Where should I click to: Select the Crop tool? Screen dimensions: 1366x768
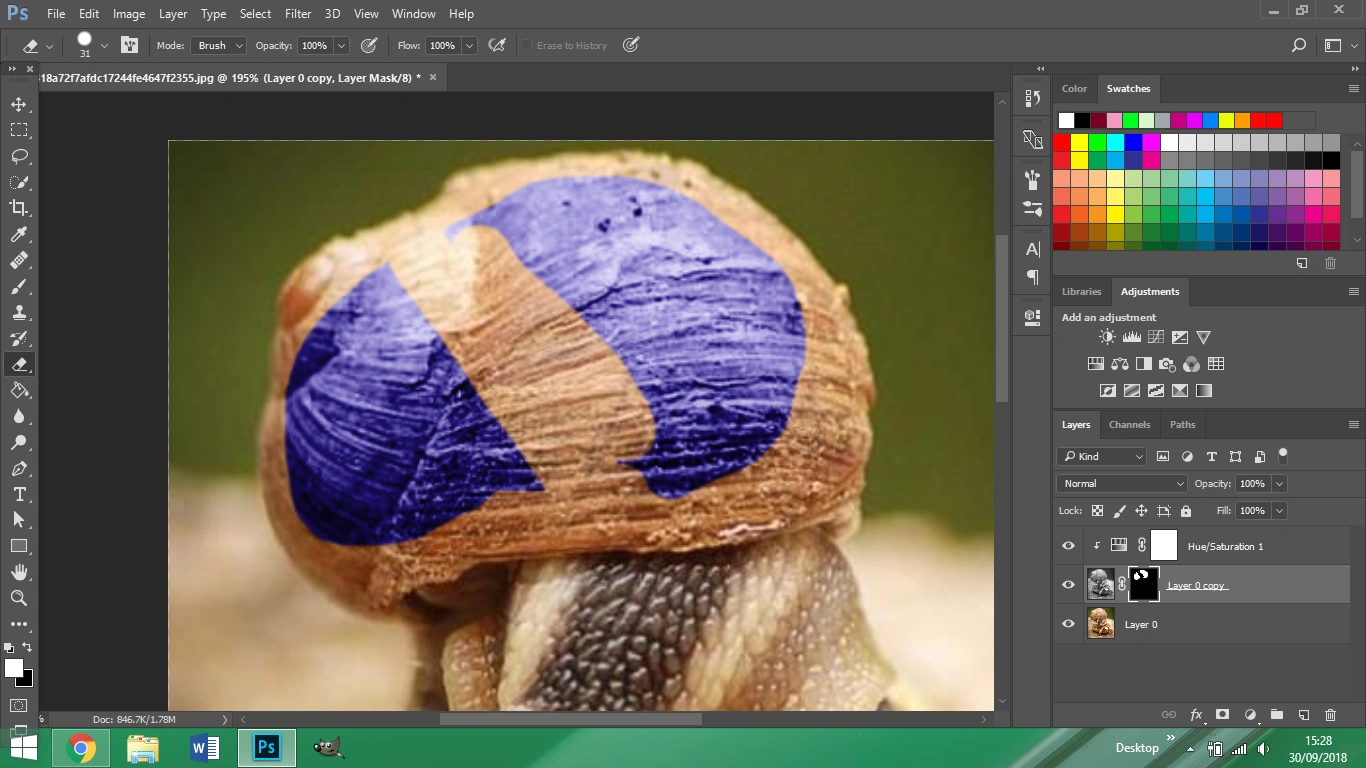point(19,208)
